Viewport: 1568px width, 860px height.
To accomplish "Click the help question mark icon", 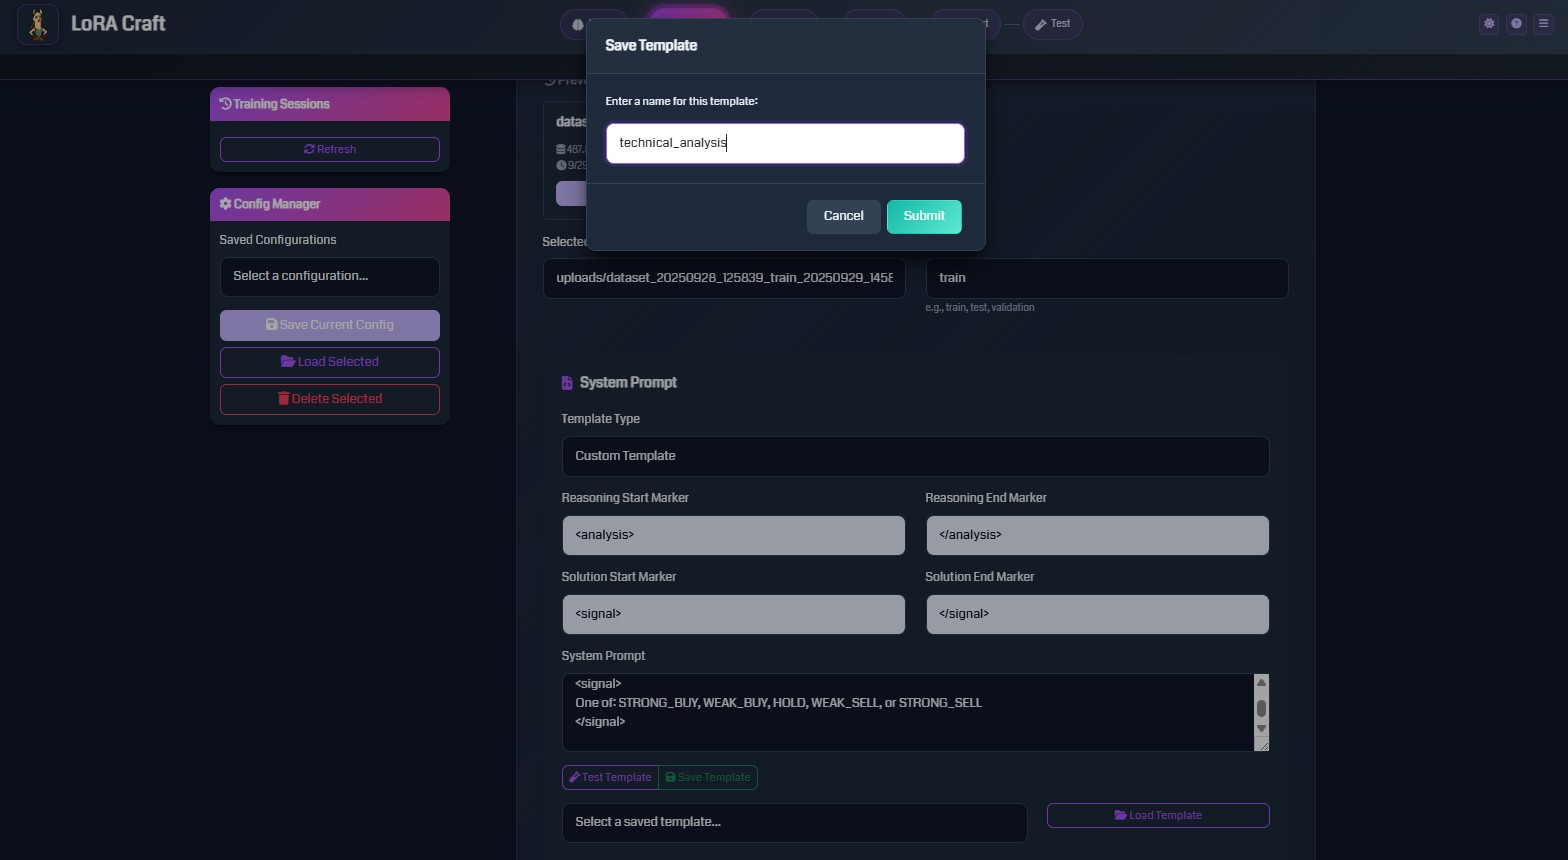I will click(x=1516, y=24).
